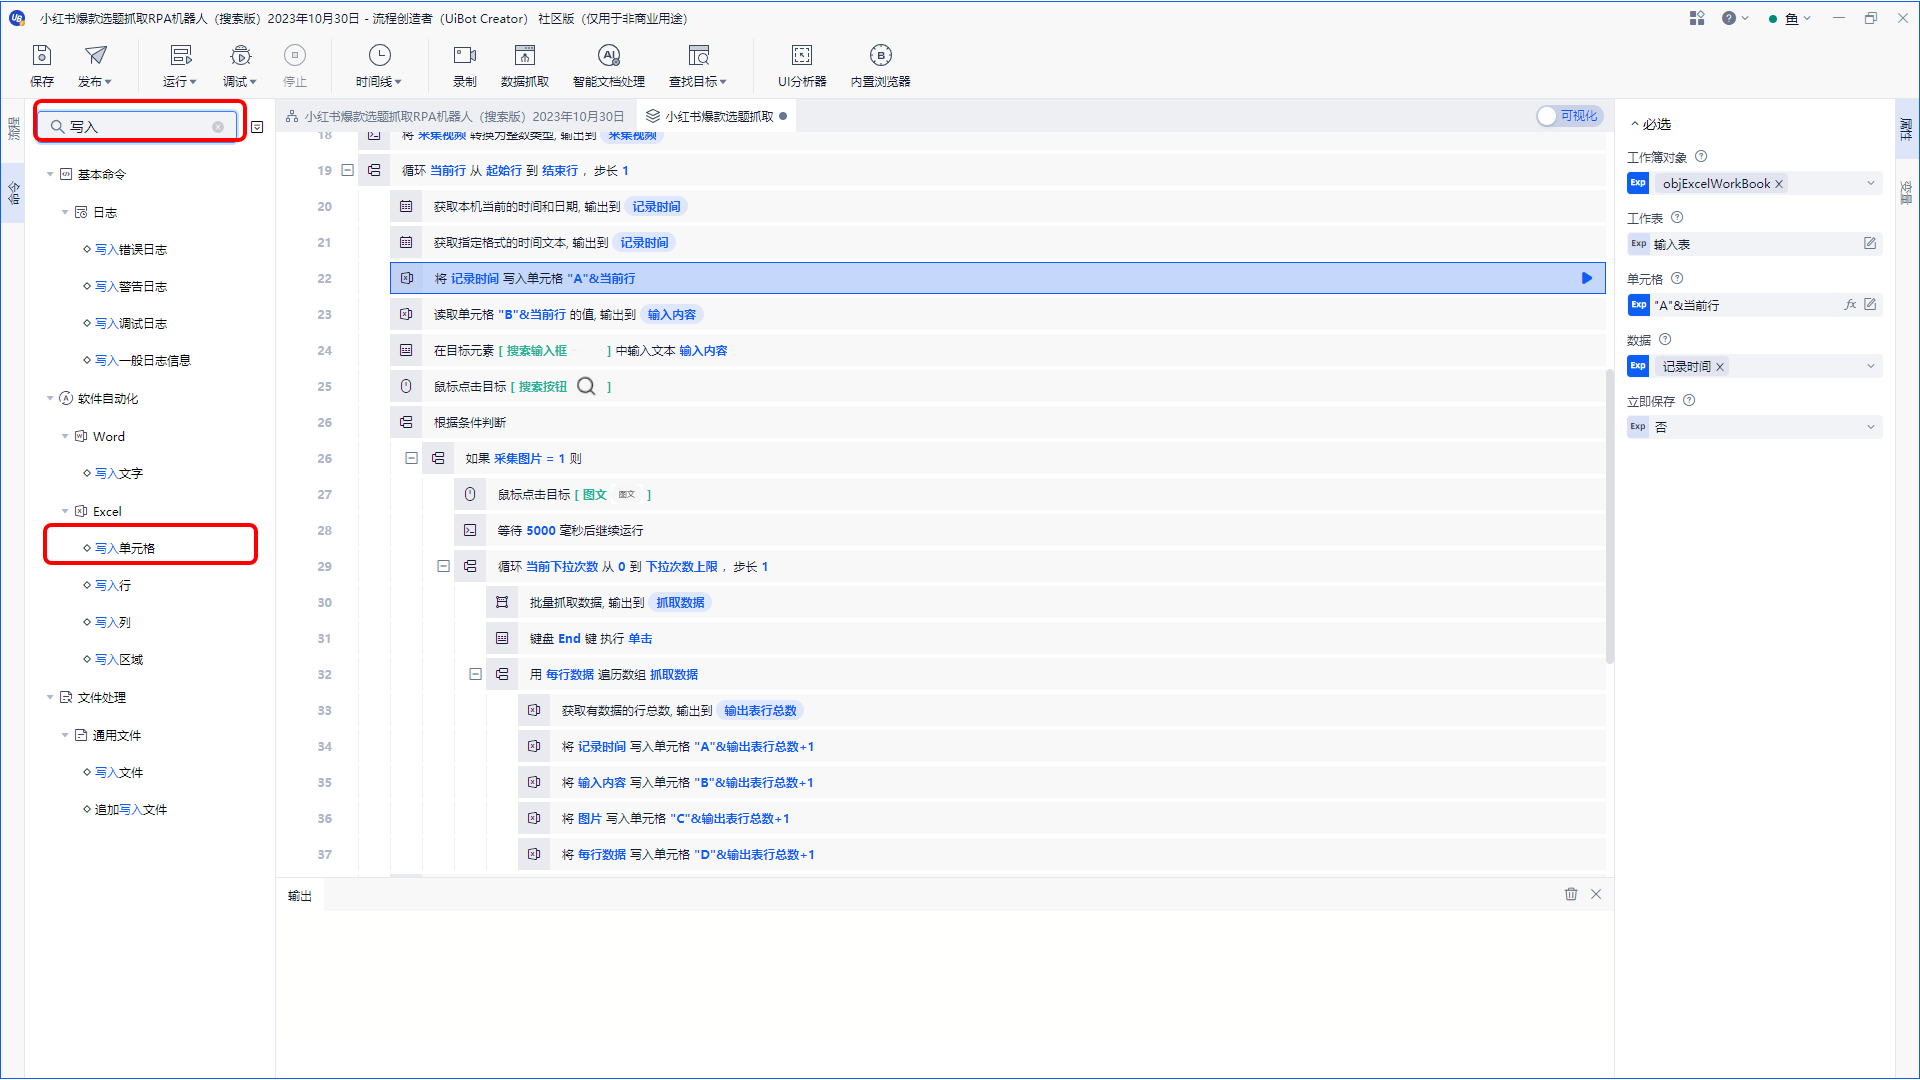Click the edit icon in the 工作表 field

(1870, 244)
